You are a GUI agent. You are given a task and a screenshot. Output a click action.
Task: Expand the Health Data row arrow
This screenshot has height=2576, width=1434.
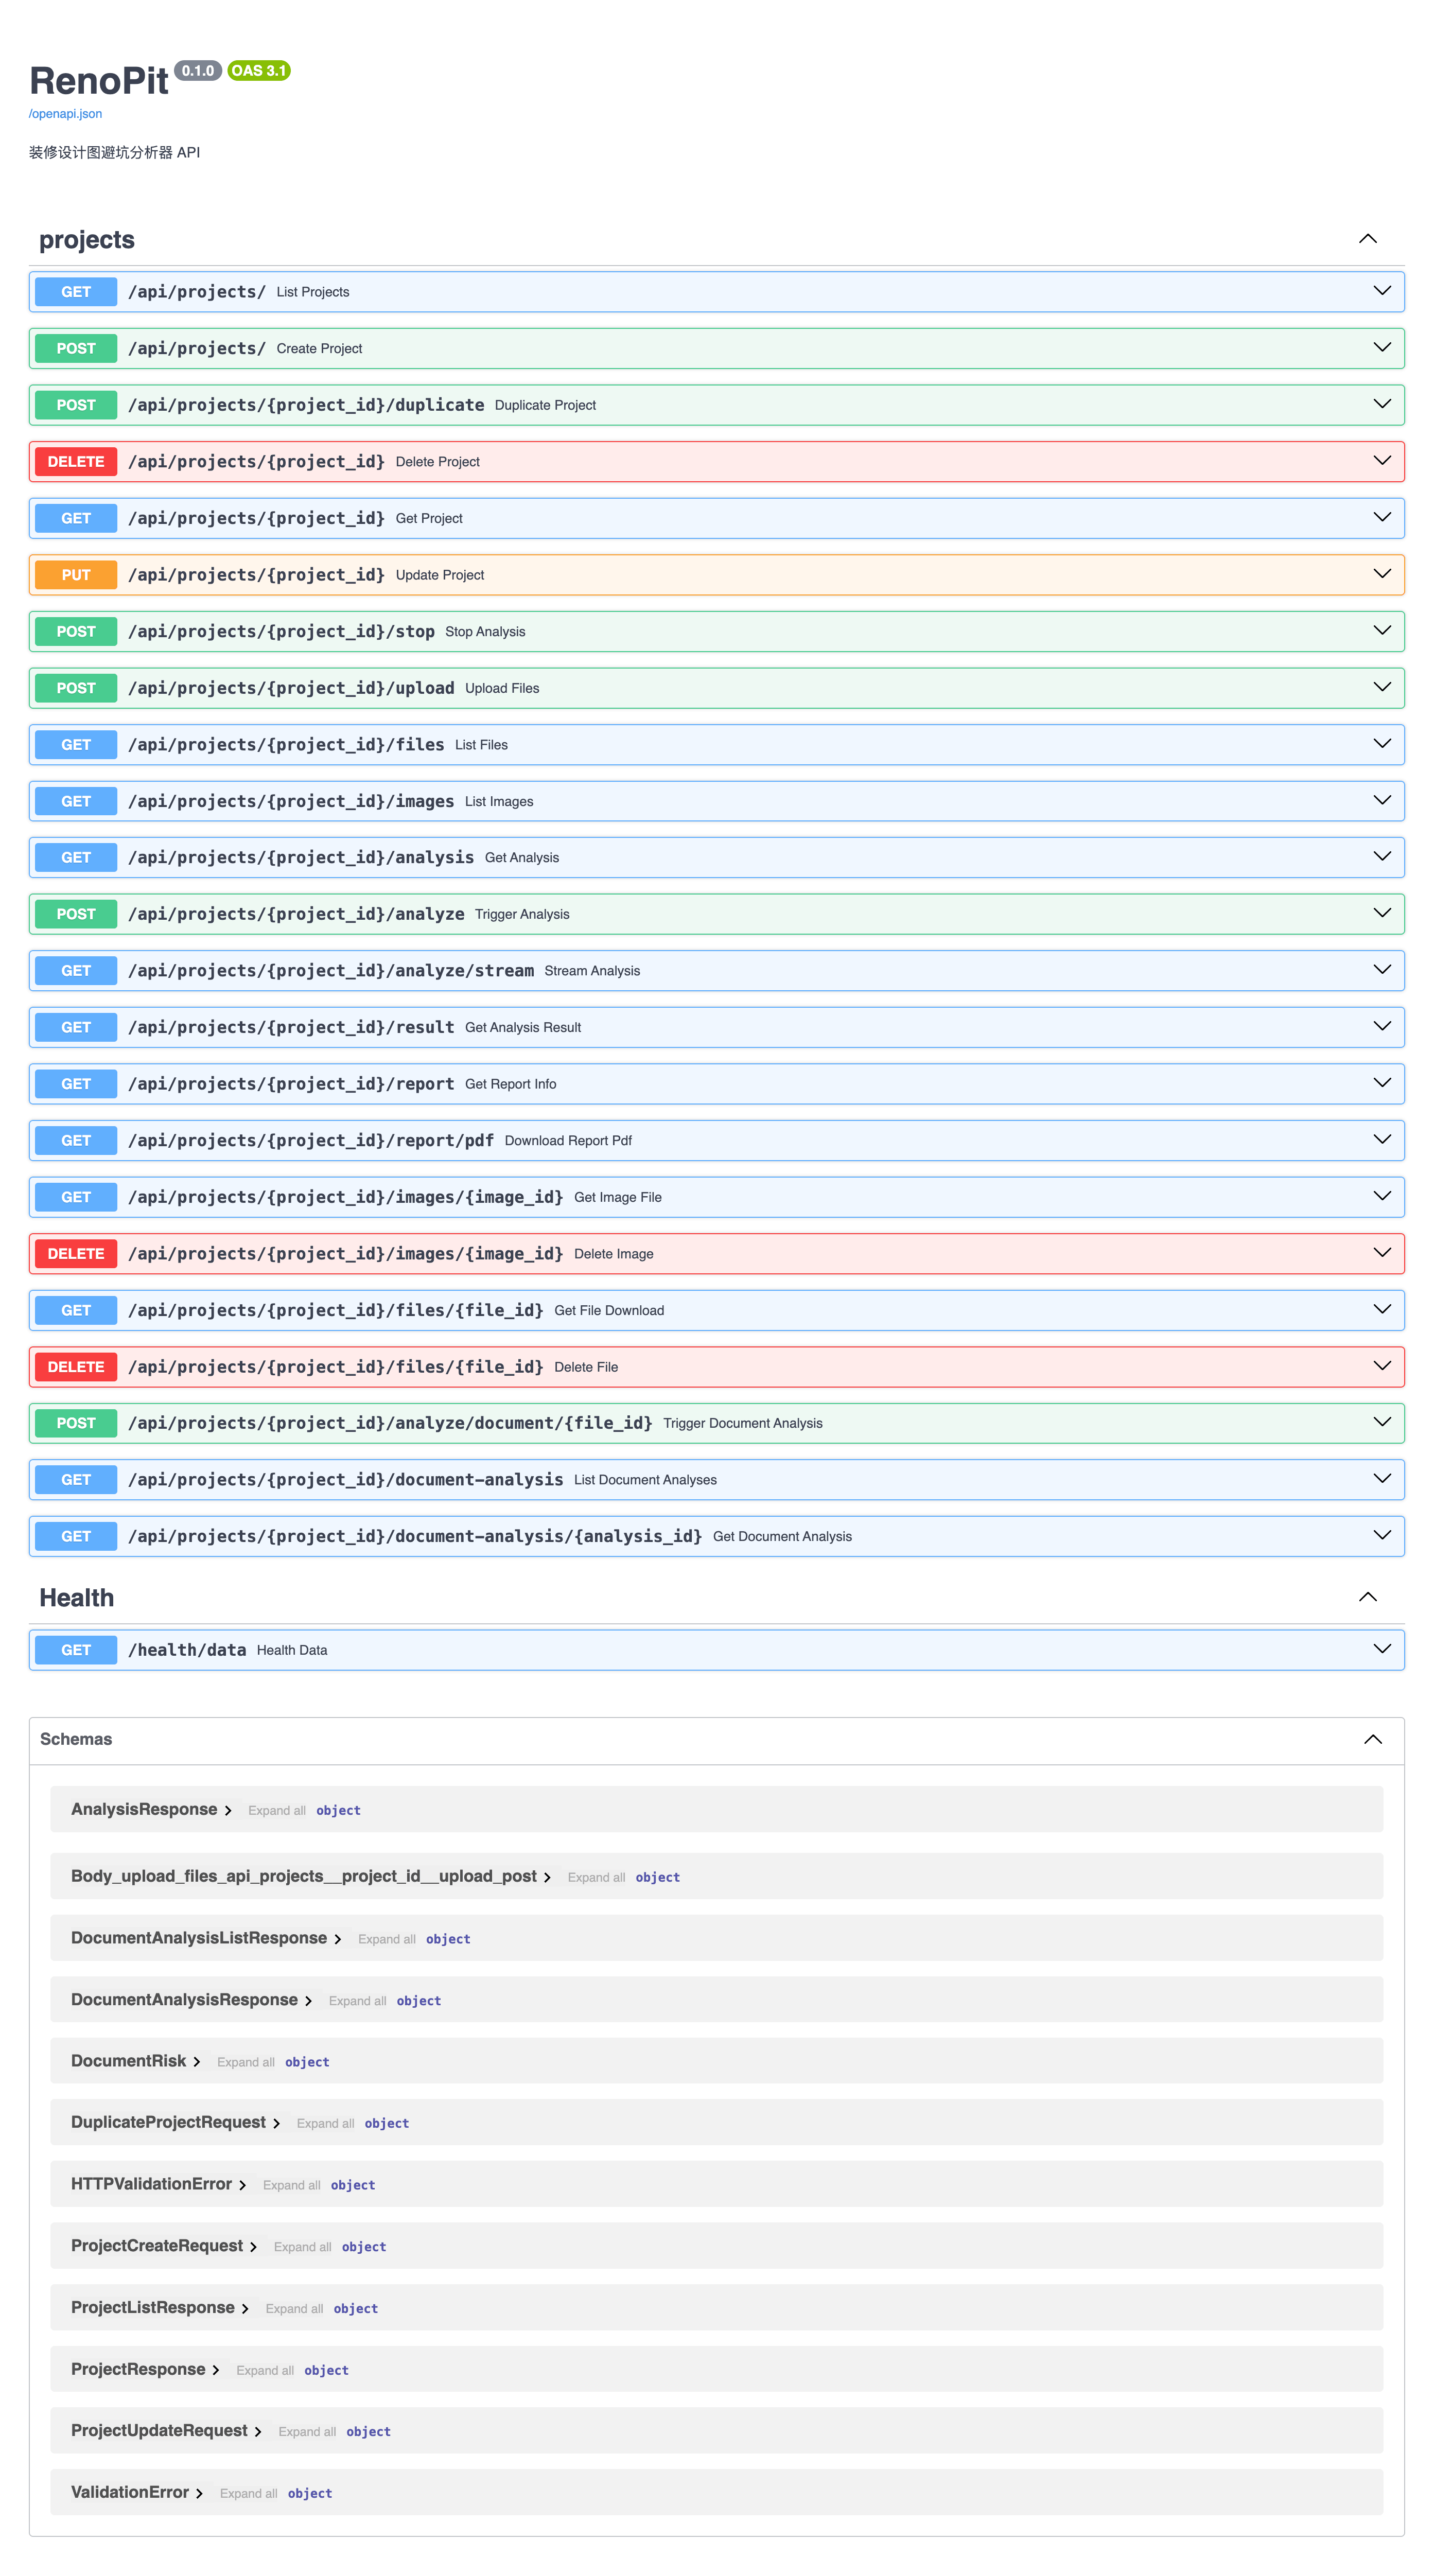click(x=1382, y=1649)
